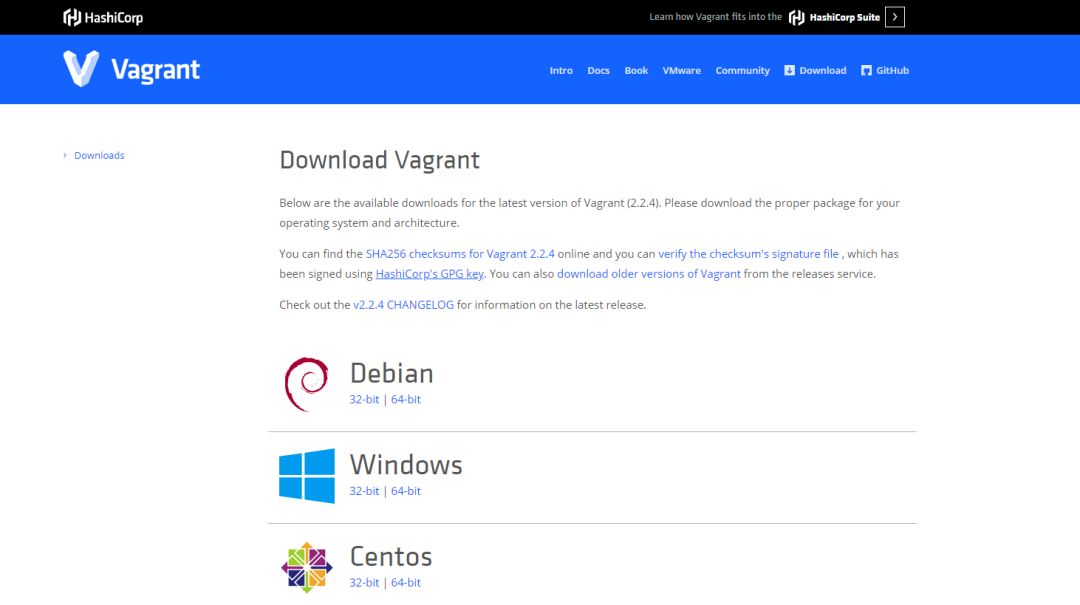Download Debian 32-bit package
1080x605 pixels.
[x=364, y=399]
